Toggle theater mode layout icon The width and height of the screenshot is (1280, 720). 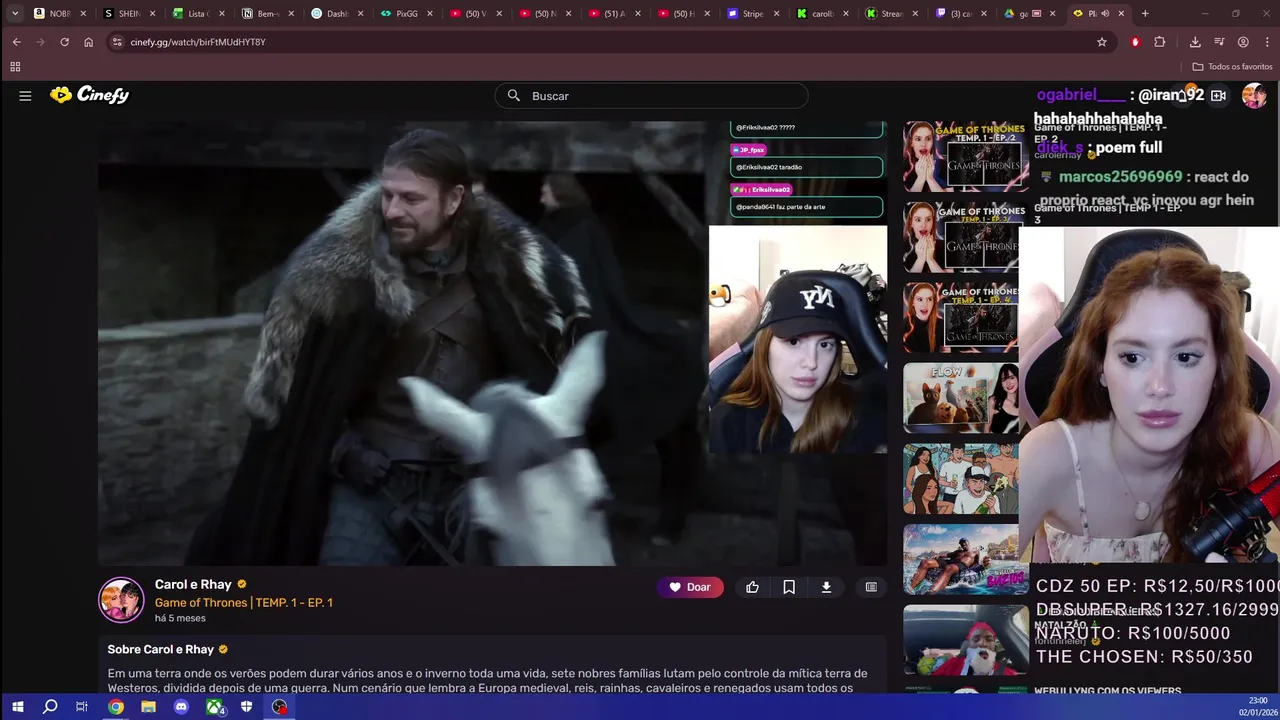click(x=871, y=587)
